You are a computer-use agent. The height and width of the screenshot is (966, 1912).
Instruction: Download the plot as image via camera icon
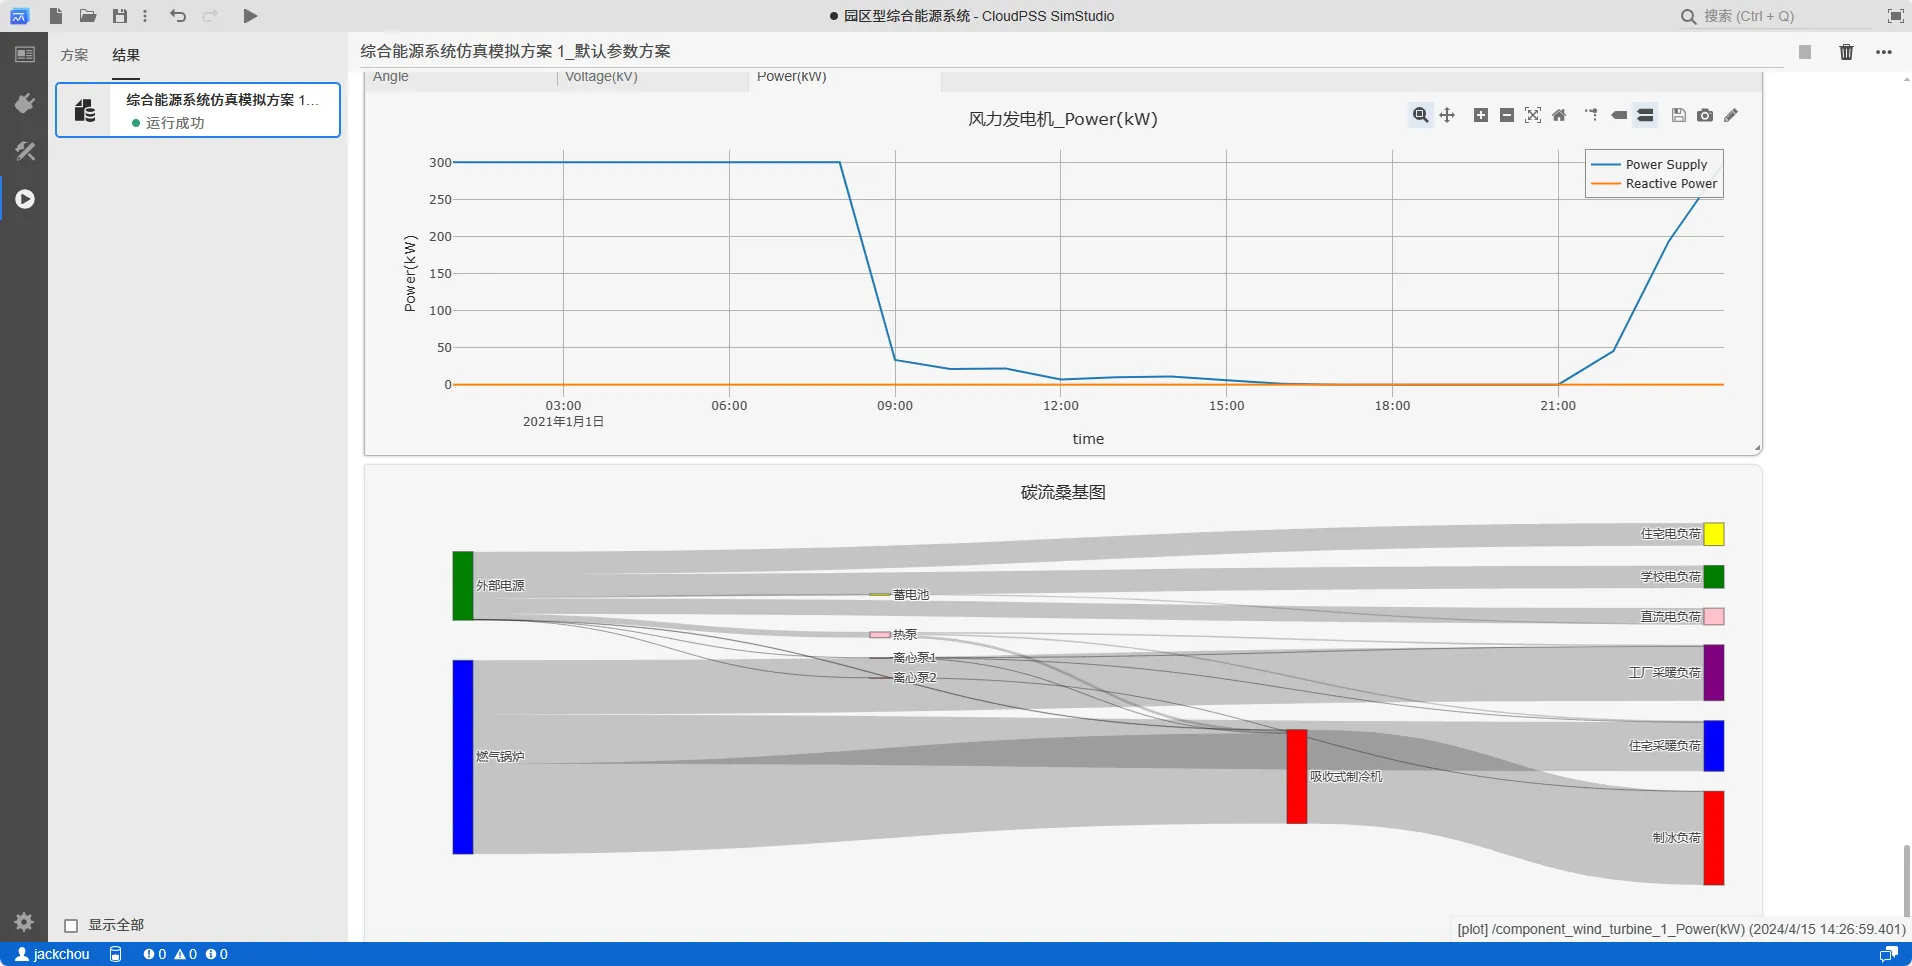point(1705,115)
